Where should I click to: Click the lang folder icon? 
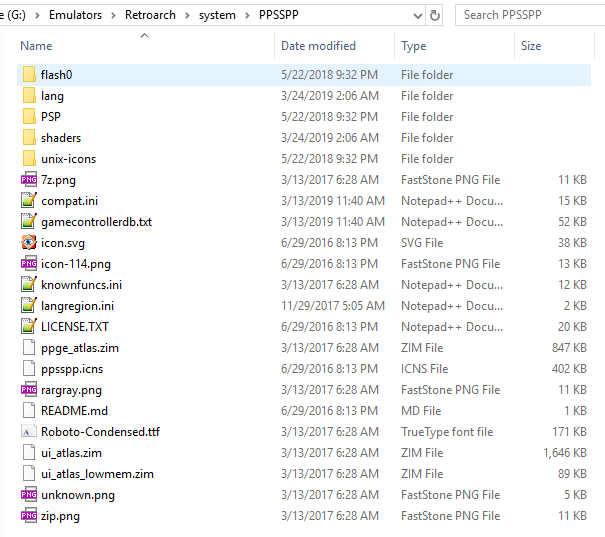(29, 95)
